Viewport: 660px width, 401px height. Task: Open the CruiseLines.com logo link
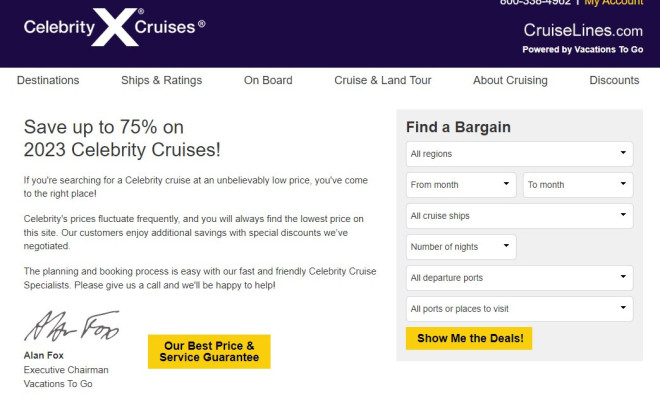[x=583, y=30]
